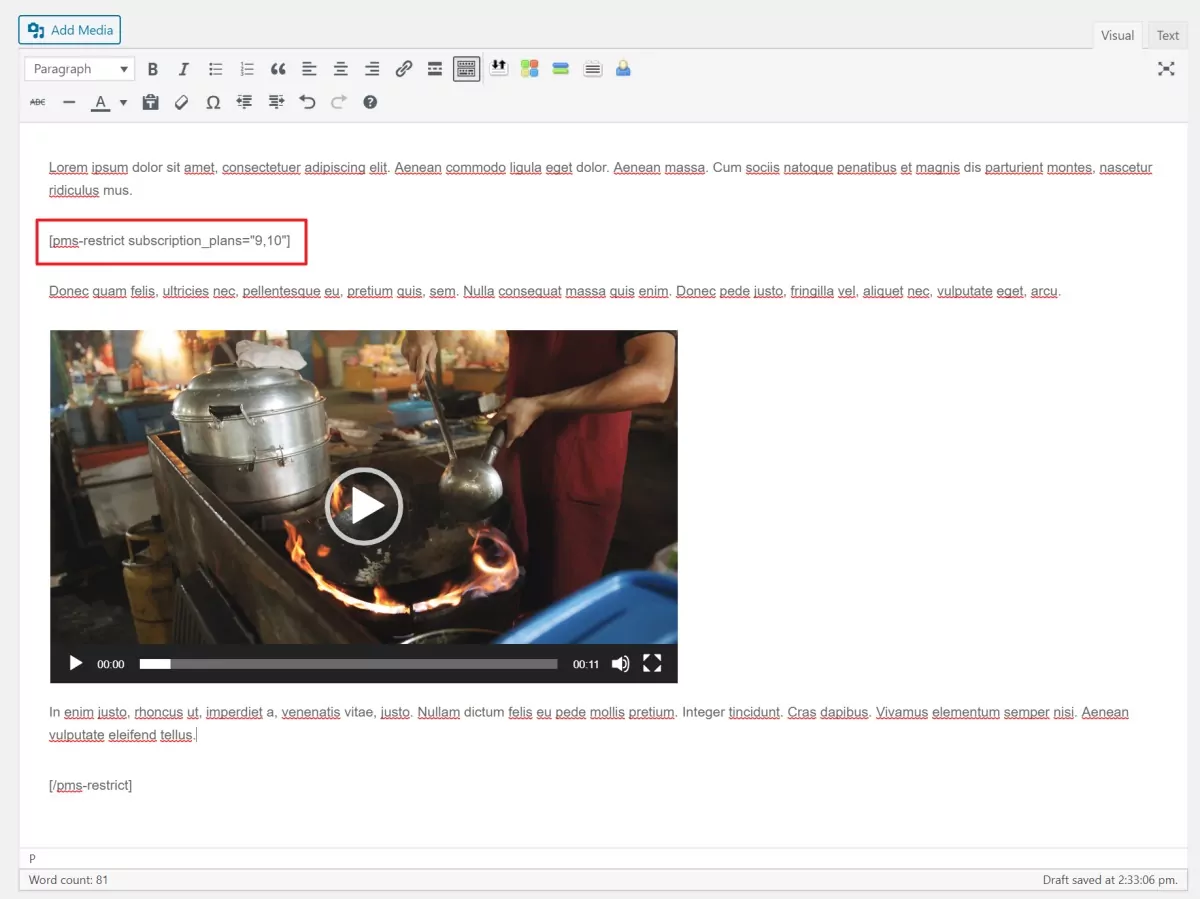Toggle video fullscreen mode
Screen dimensions: 1200x899
(652, 663)
